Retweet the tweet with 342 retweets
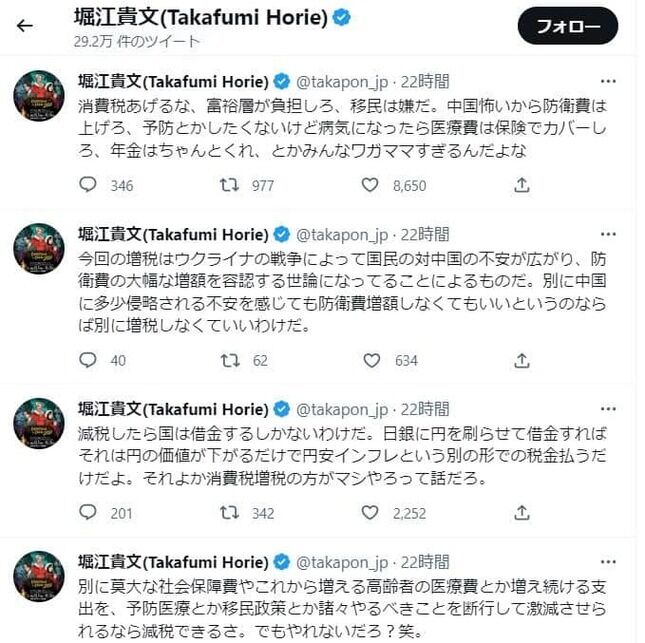Image resolution: width=645 pixels, height=643 pixels. 229,513
